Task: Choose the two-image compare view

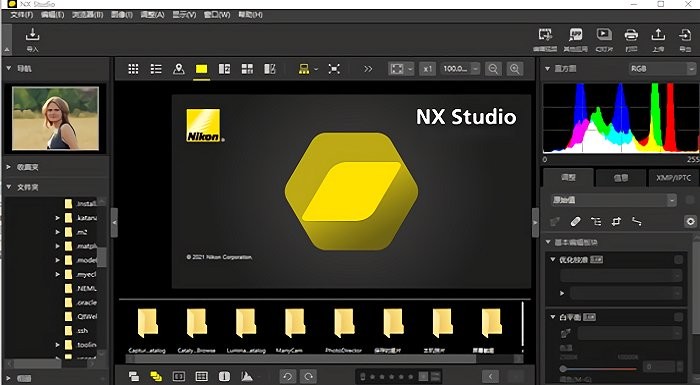Action: 224,69
